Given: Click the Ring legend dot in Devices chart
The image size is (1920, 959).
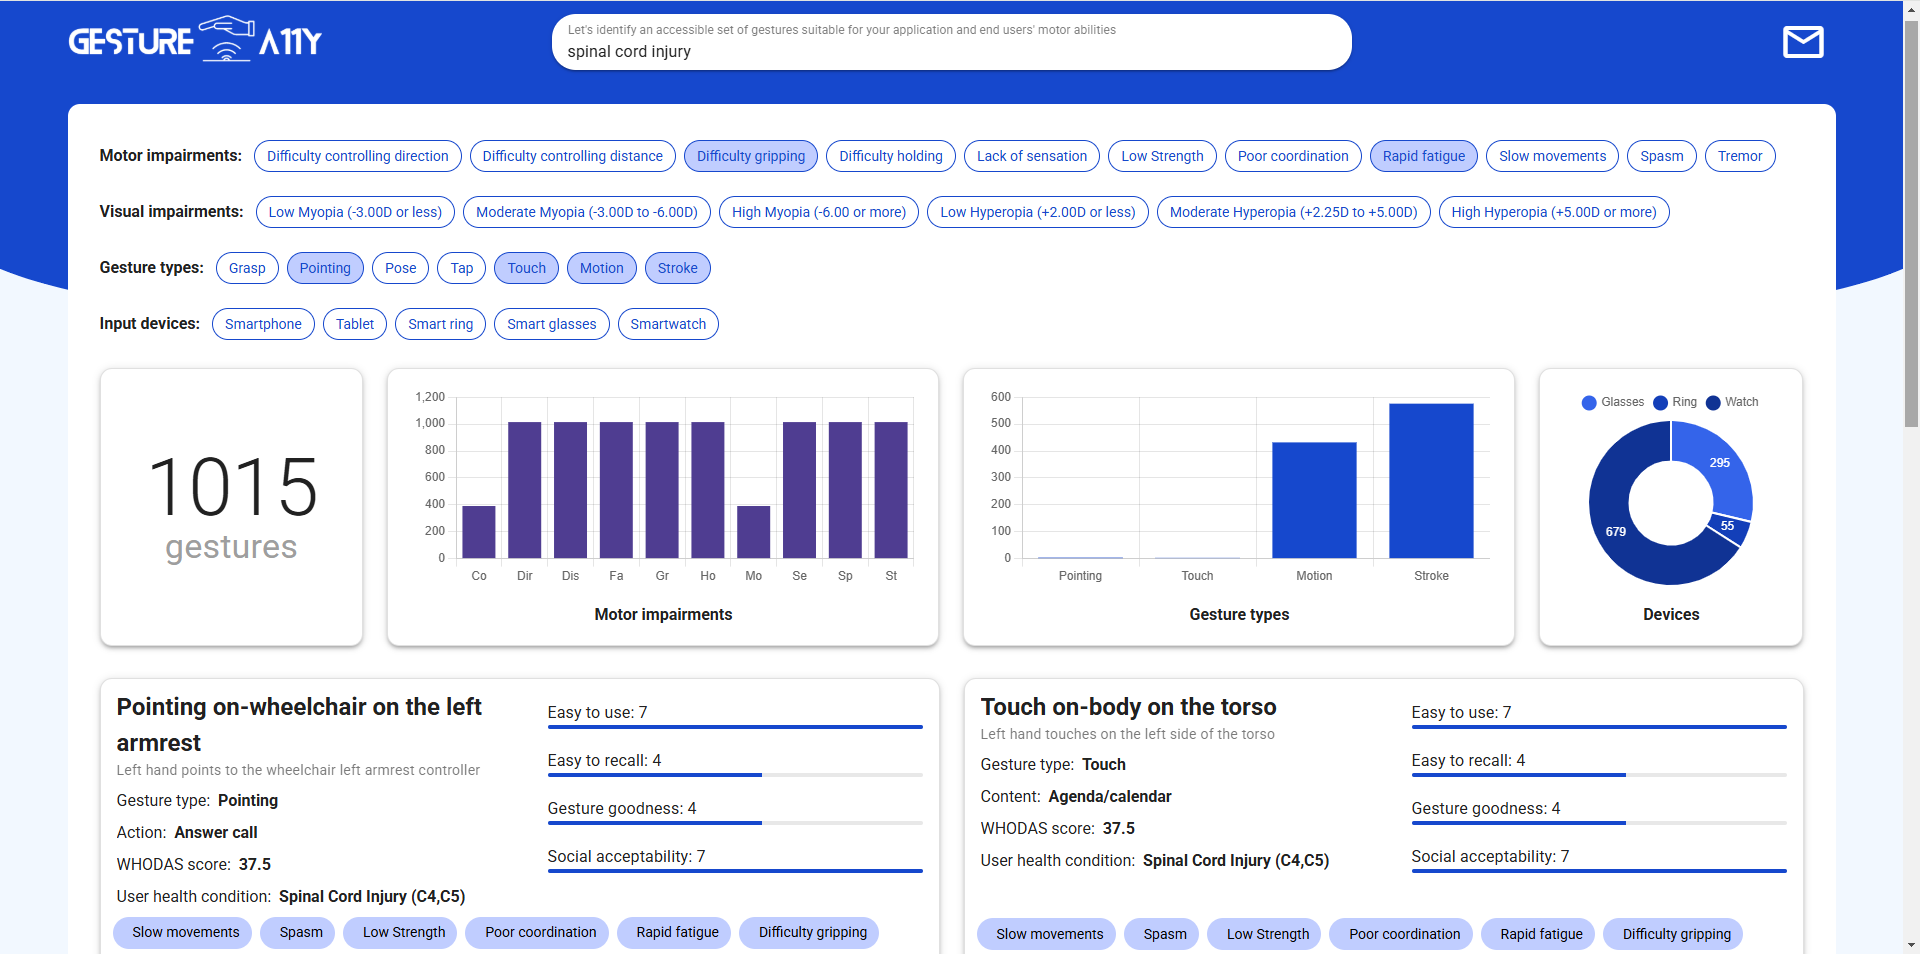Looking at the screenshot, I should point(1661,402).
